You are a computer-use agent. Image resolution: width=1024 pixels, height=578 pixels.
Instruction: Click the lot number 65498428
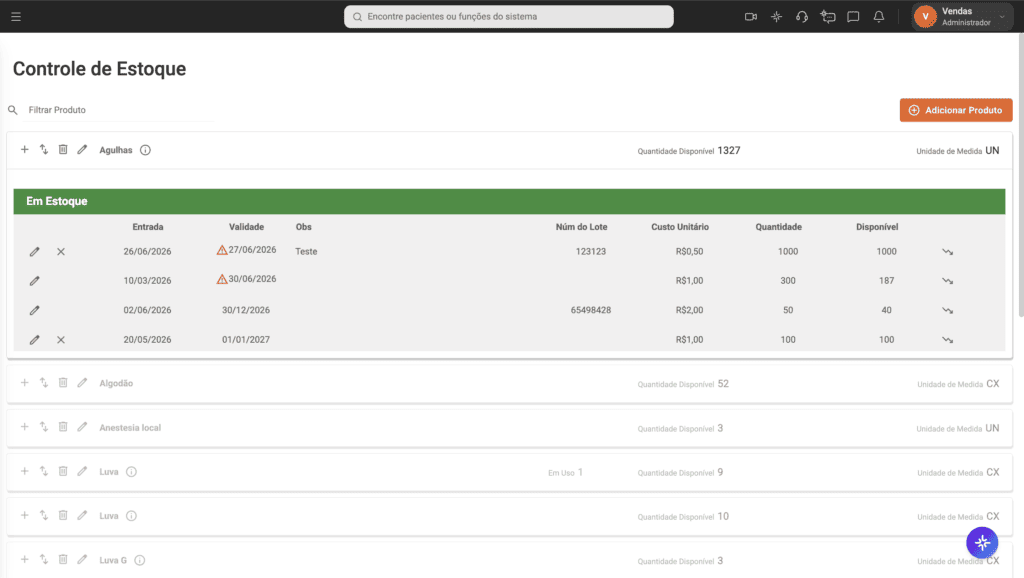591,310
